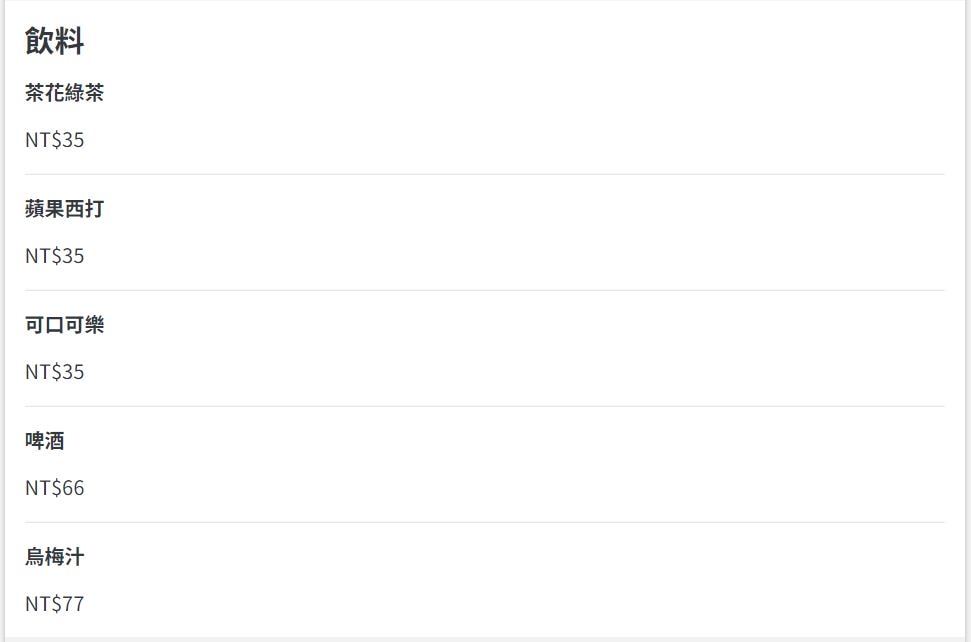The image size is (971, 642).
Task: Click the NT$77 price for 烏梅汁
Action: point(54,604)
